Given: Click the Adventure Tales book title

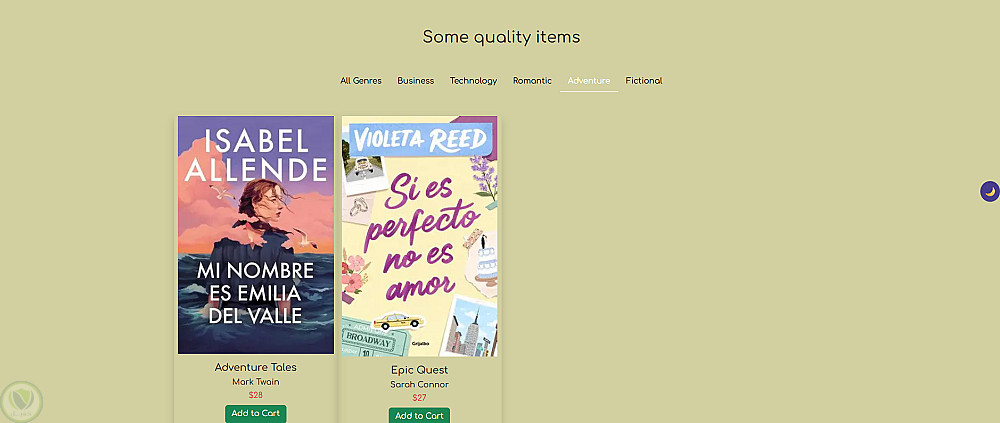Looking at the screenshot, I should click(256, 367).
